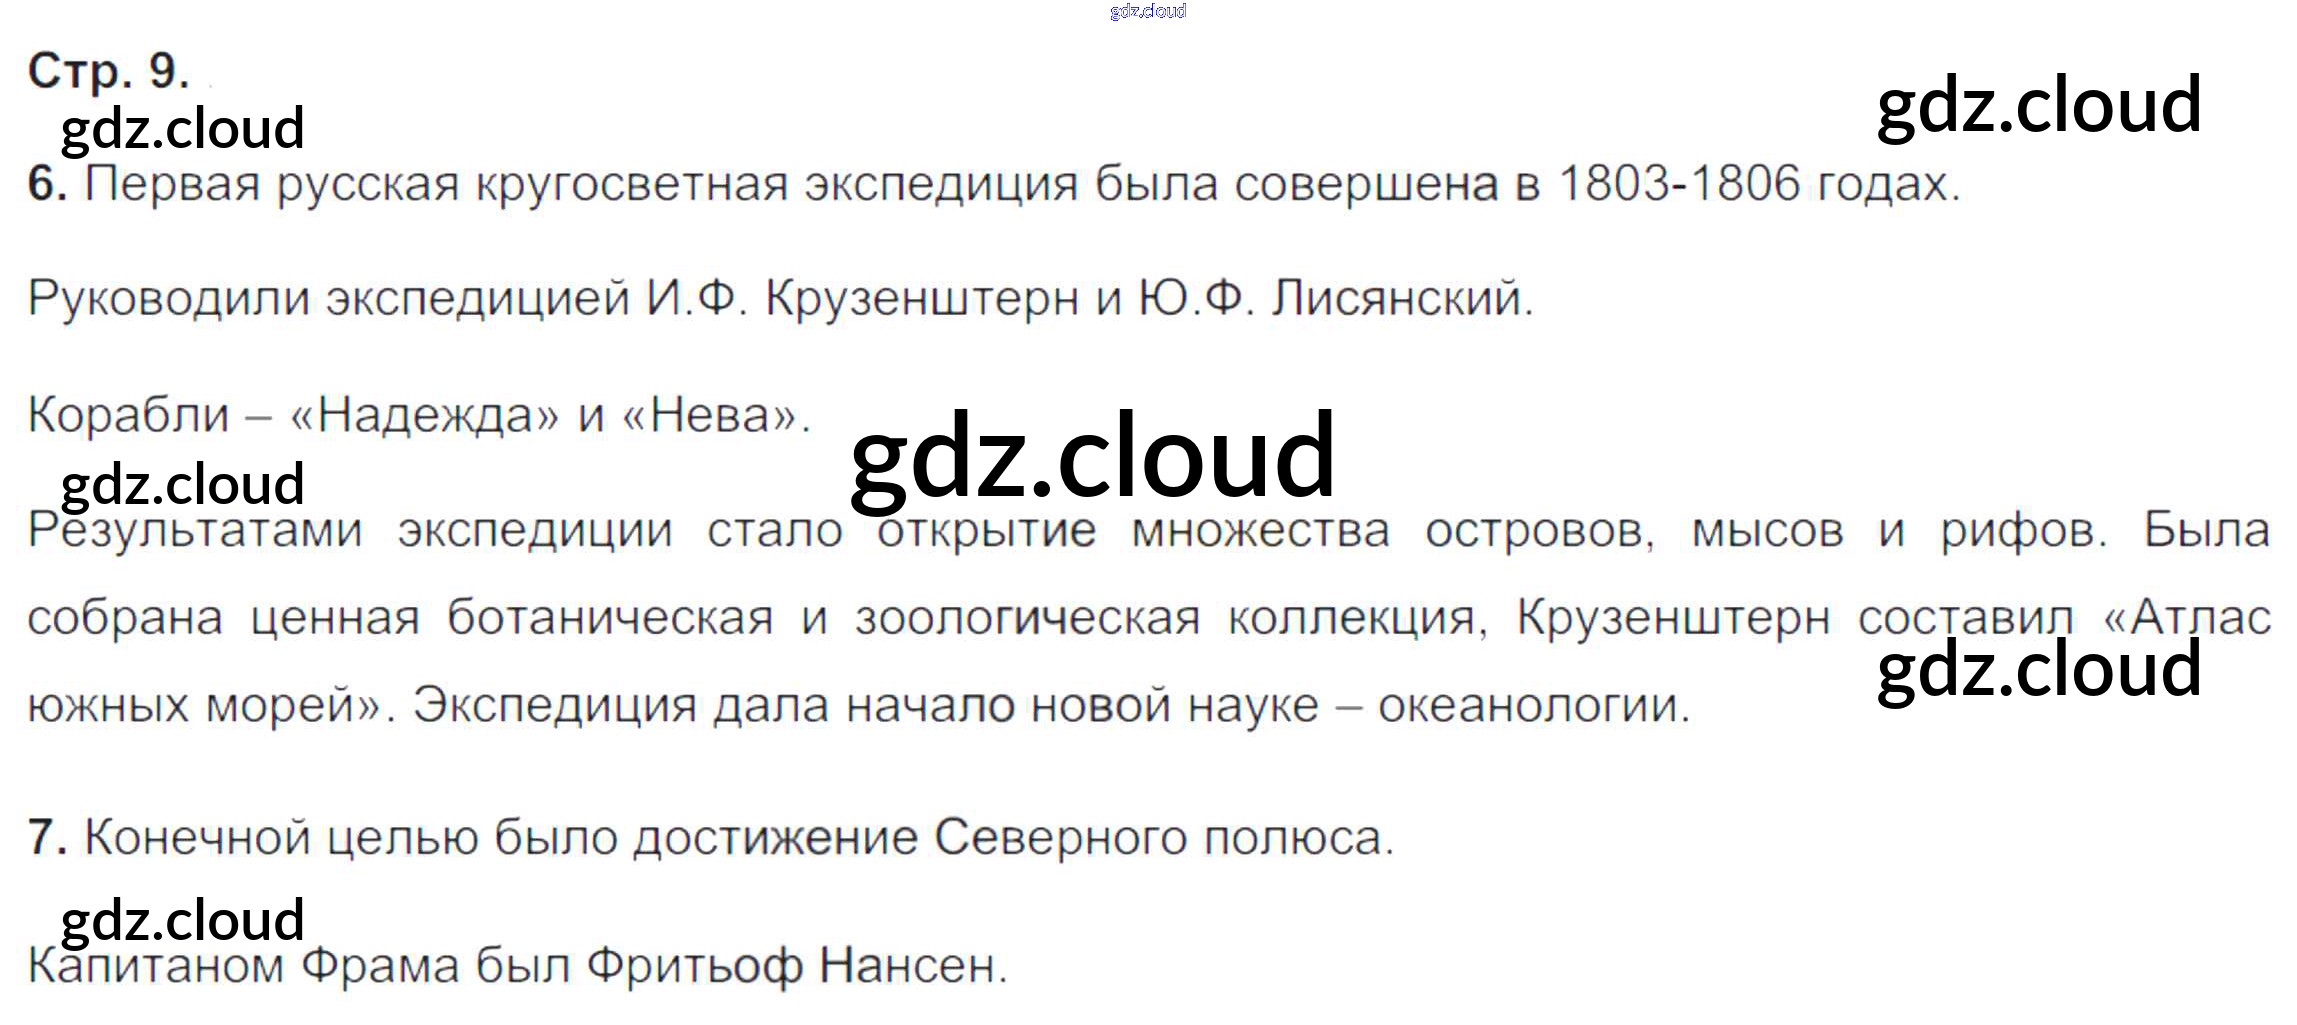The height and width of the screenshot is (1025, 2297).
Task: Click the word 'ботаническая'
Action: [610, 618]
